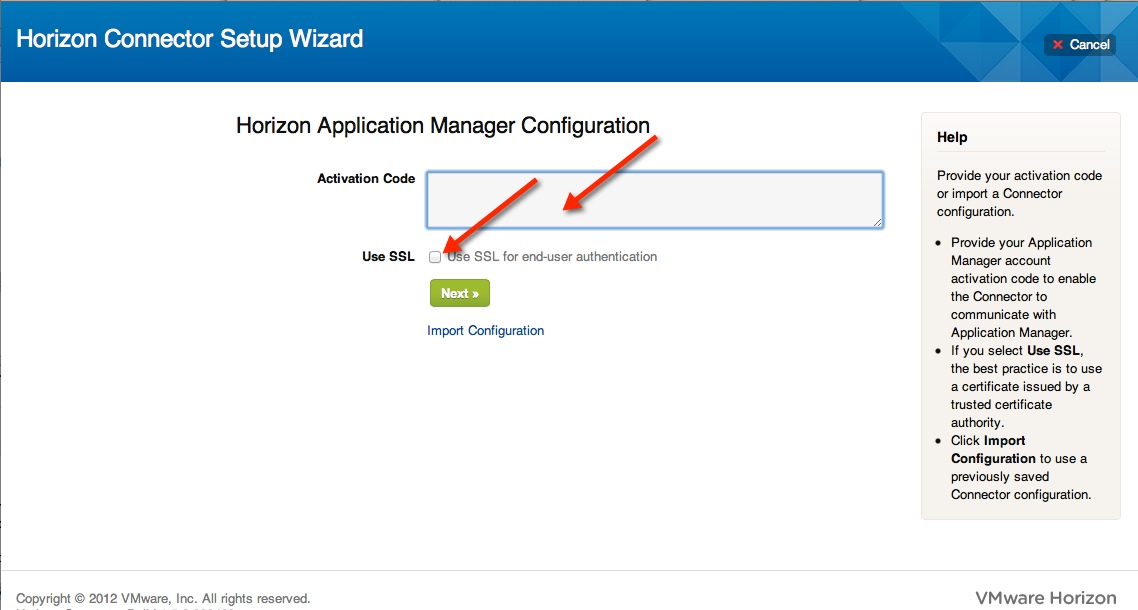Click the help bullet about trusted certificate authority
Viewport: 1138px width, 610px height.
pos(1026,386)
